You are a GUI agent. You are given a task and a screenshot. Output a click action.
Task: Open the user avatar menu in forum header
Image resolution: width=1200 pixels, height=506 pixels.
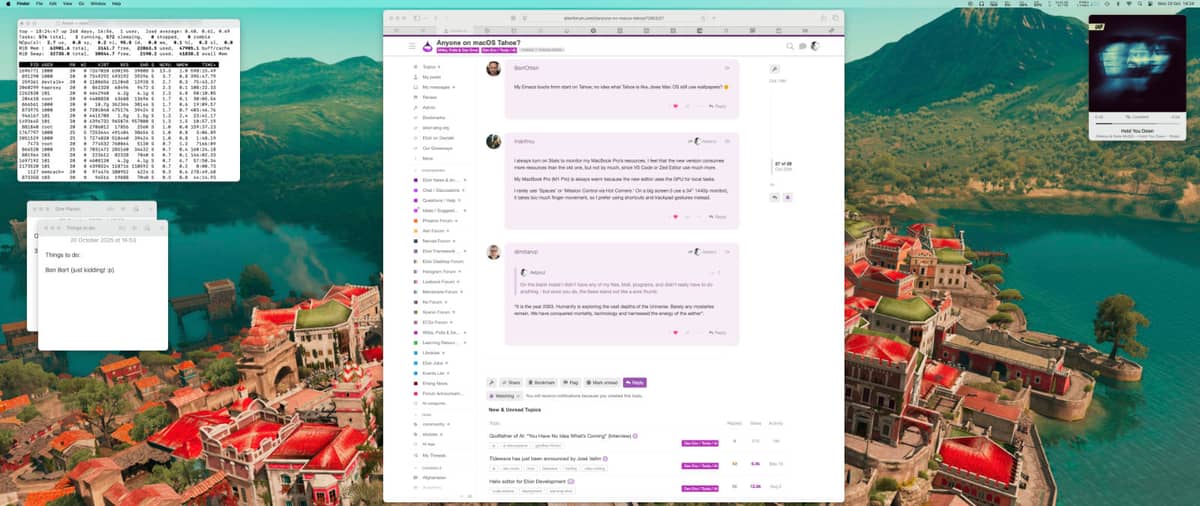coord(814,46)
